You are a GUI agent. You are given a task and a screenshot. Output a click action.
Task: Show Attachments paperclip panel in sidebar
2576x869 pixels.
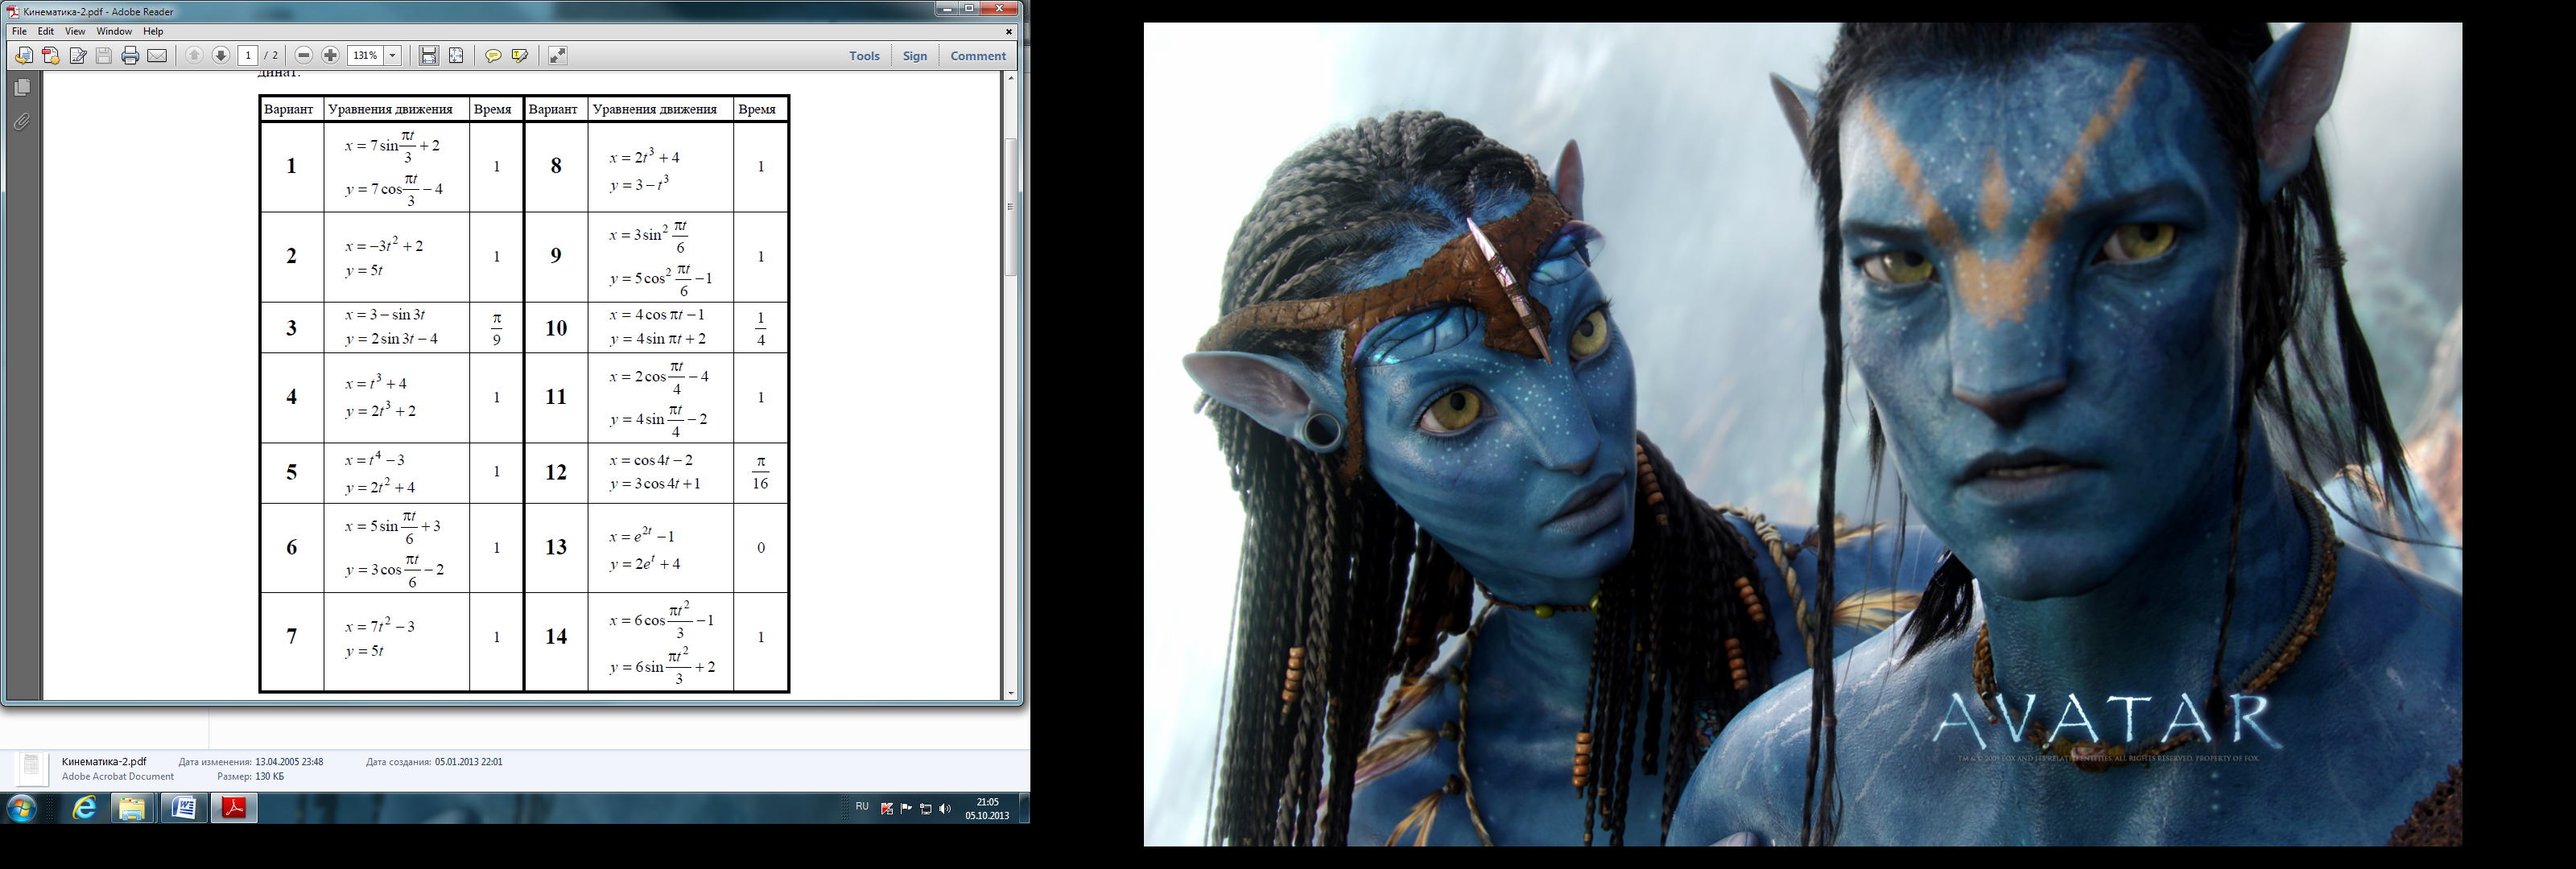coord(22,122)
